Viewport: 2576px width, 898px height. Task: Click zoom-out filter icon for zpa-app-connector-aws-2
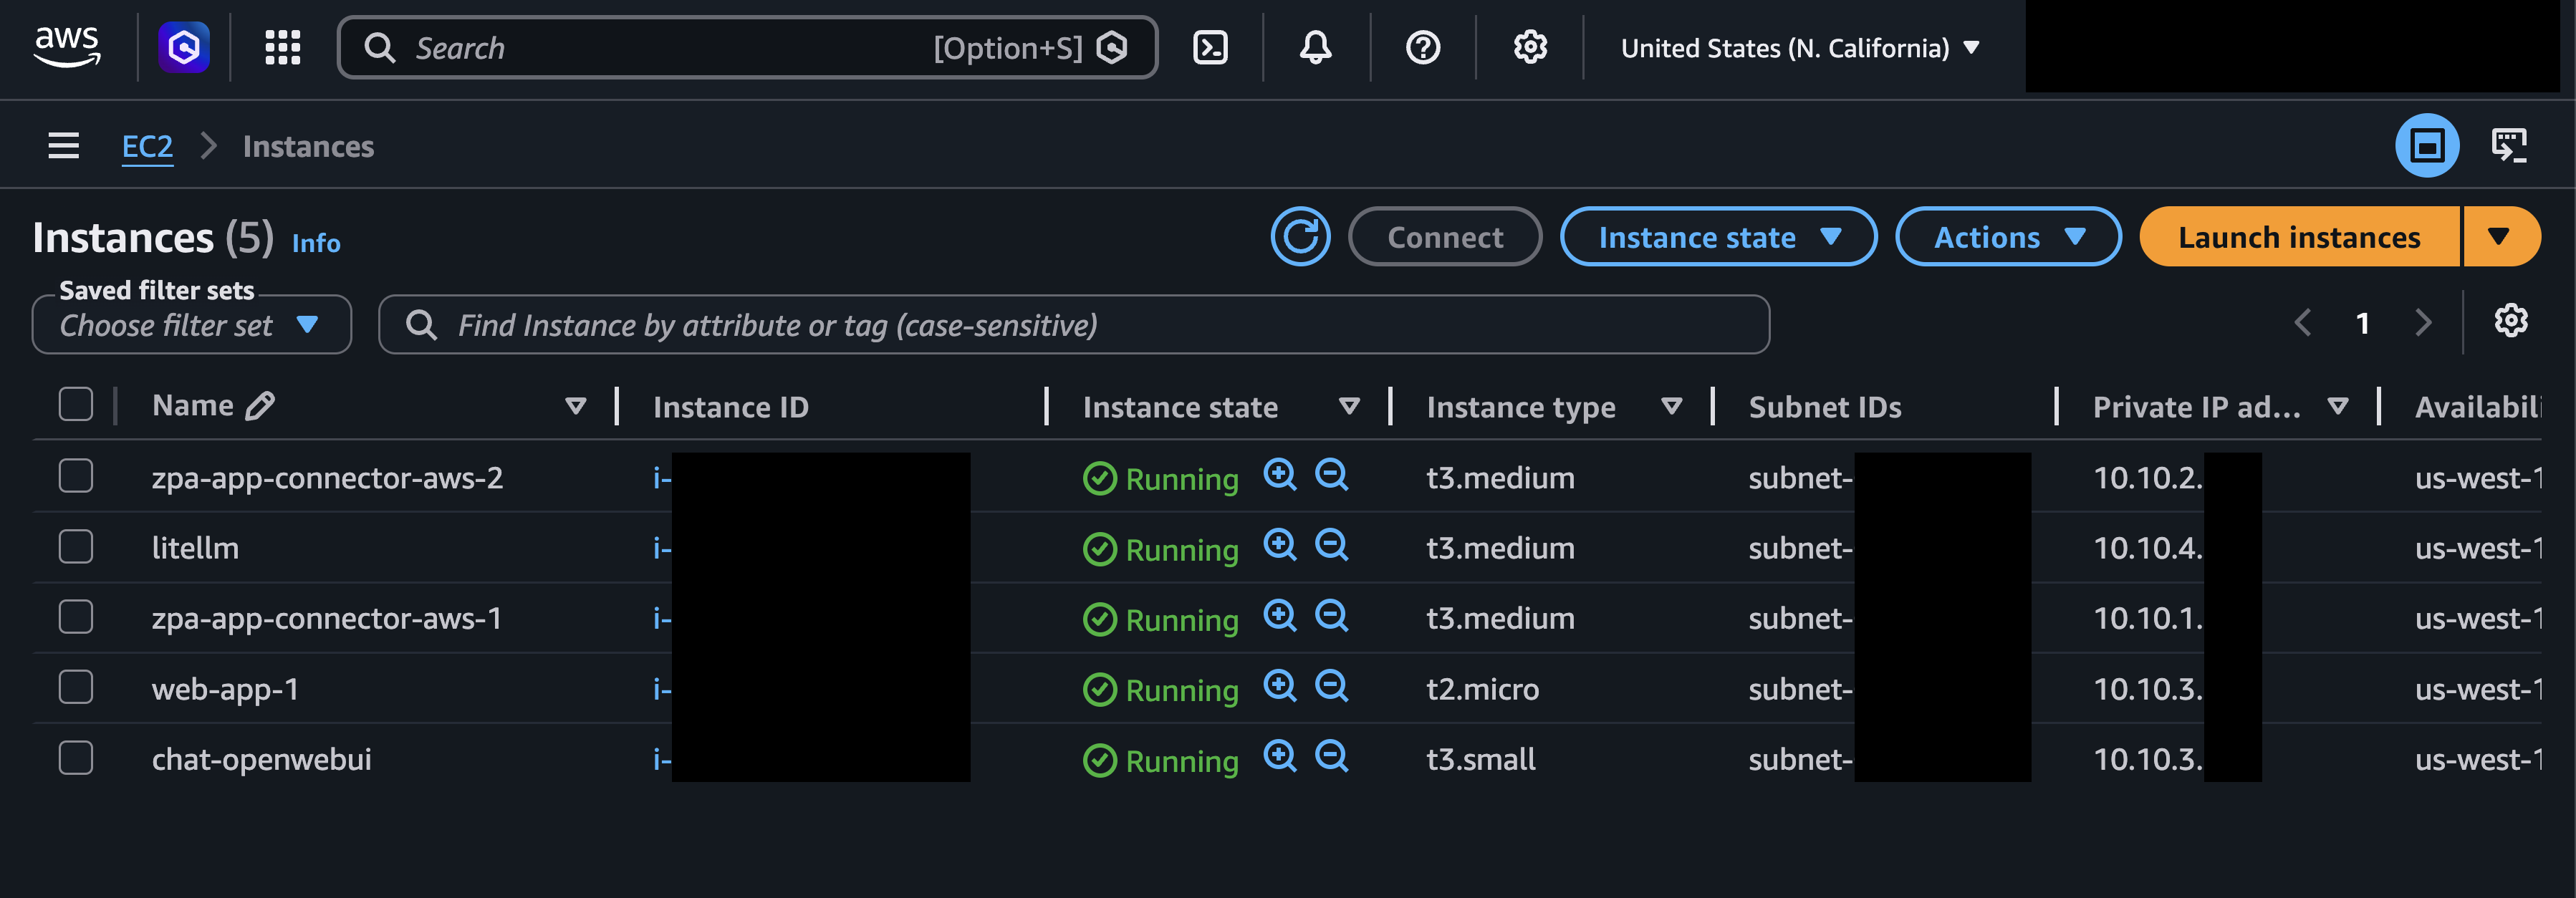[x=1331, y=474]
